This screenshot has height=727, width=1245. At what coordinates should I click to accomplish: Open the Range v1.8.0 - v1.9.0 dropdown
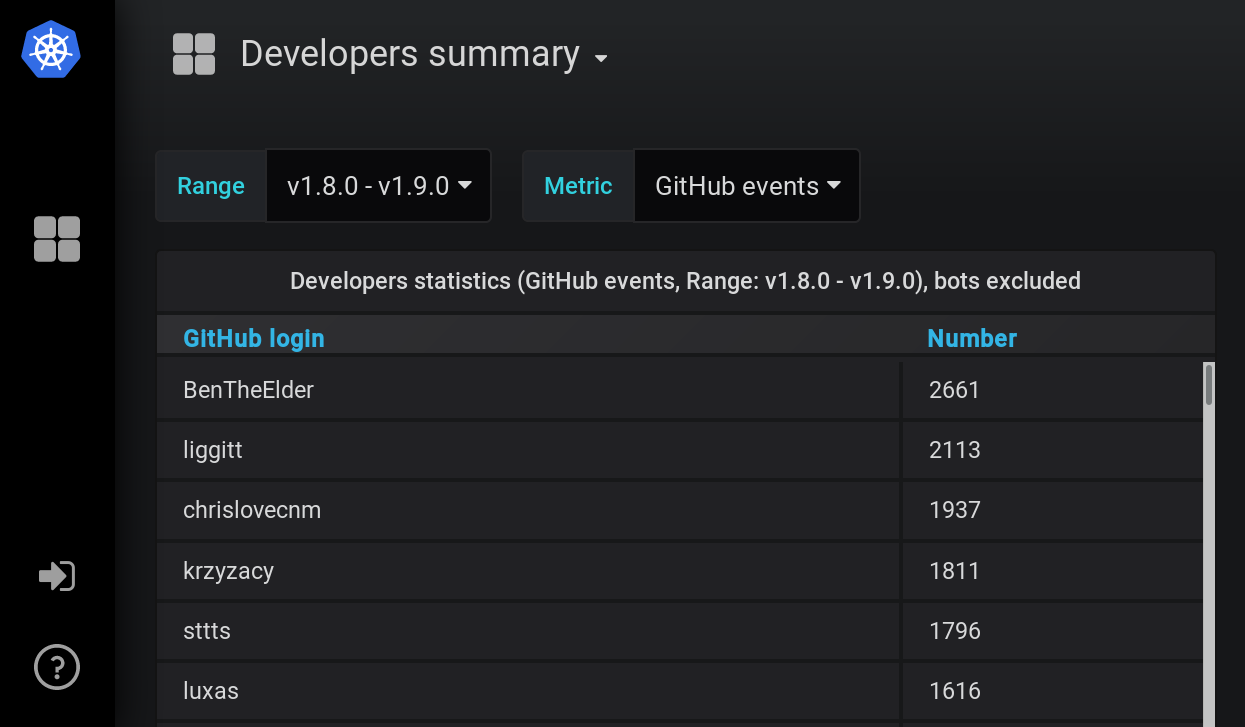point(379,186)
